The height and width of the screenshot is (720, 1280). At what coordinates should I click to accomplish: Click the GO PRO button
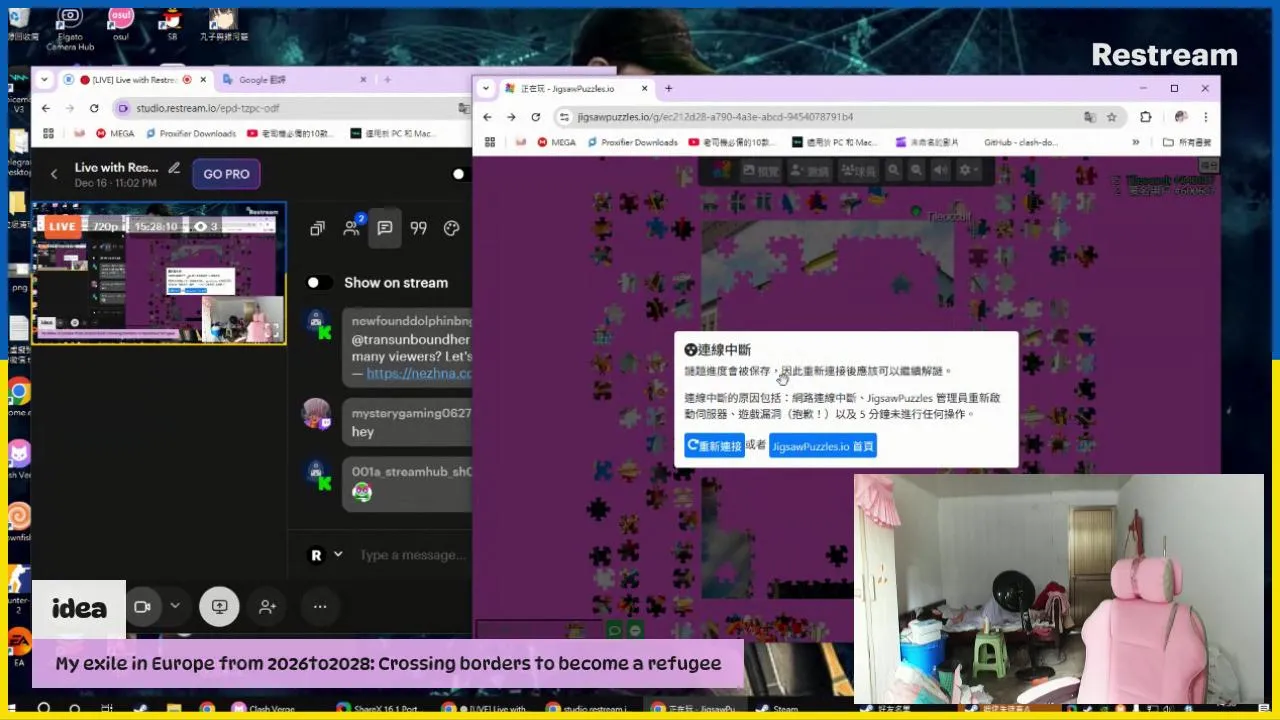(226, 174)
